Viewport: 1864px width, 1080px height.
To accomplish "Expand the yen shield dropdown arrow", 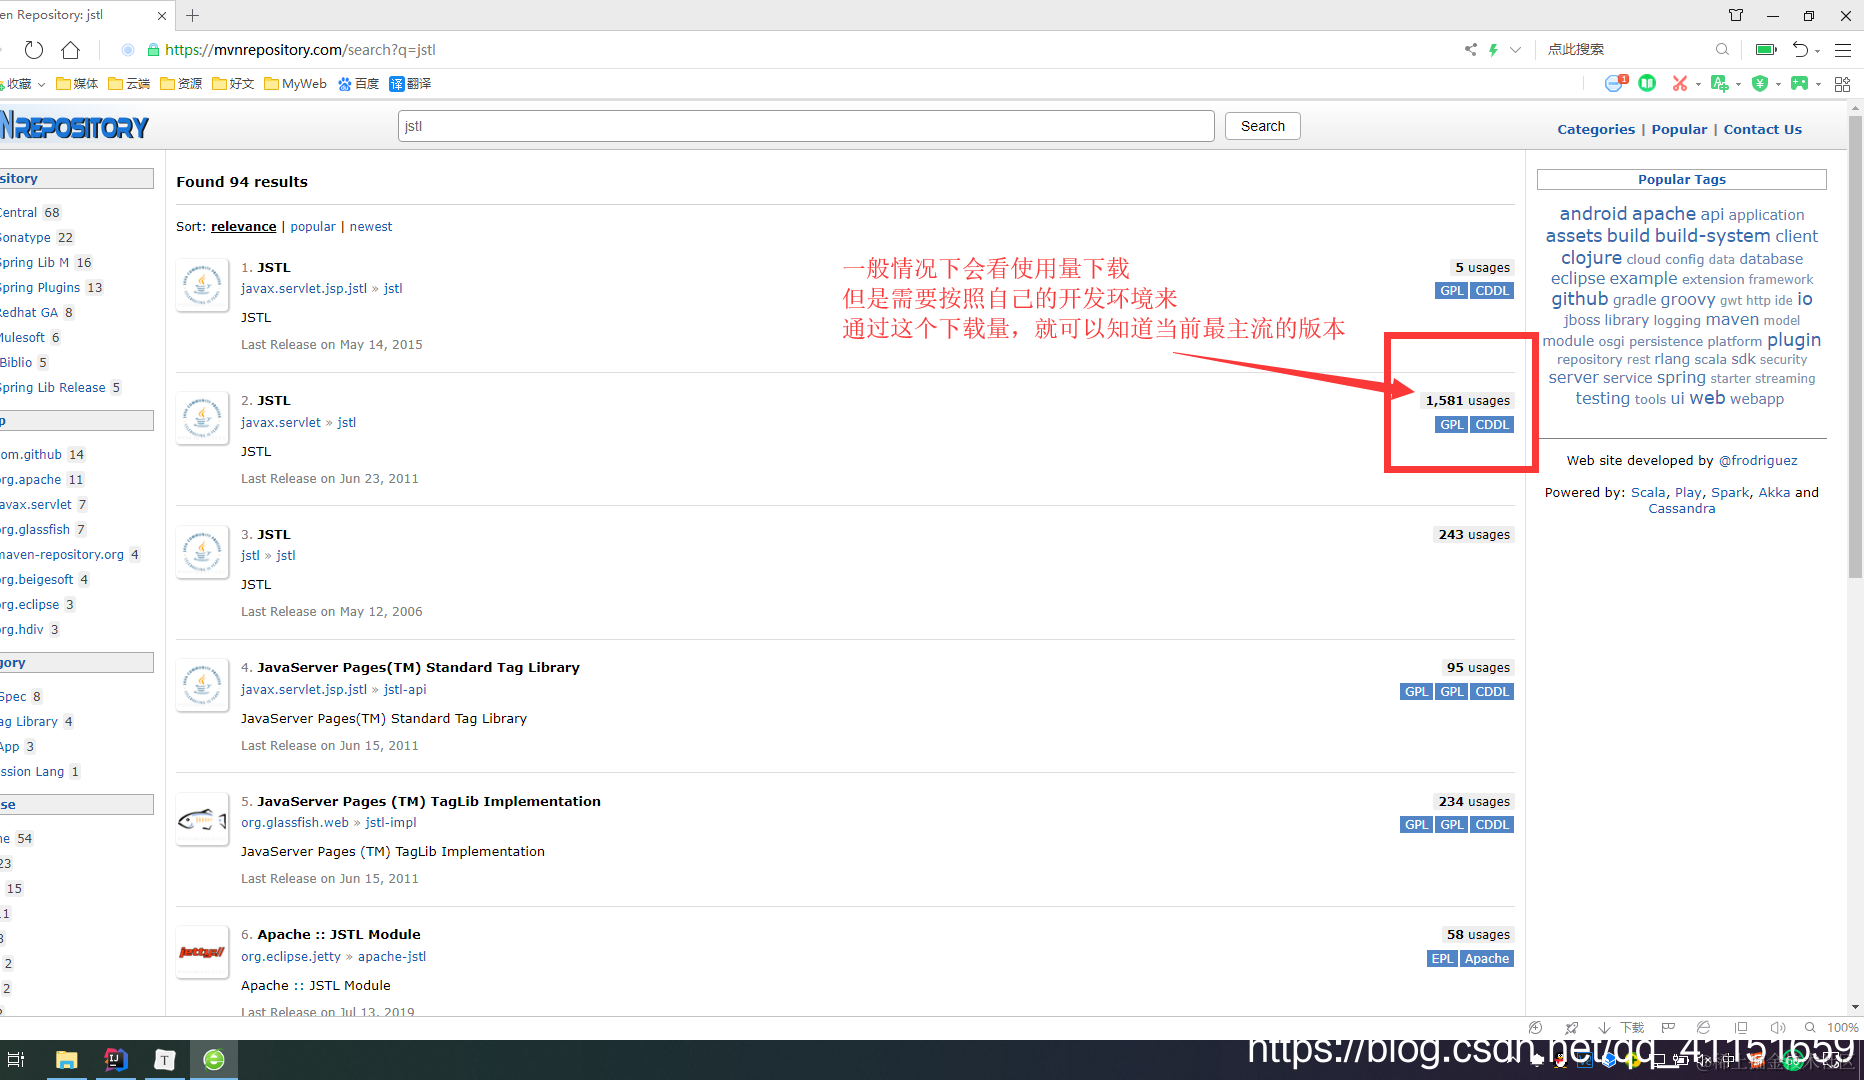I will pos(1778,85).
